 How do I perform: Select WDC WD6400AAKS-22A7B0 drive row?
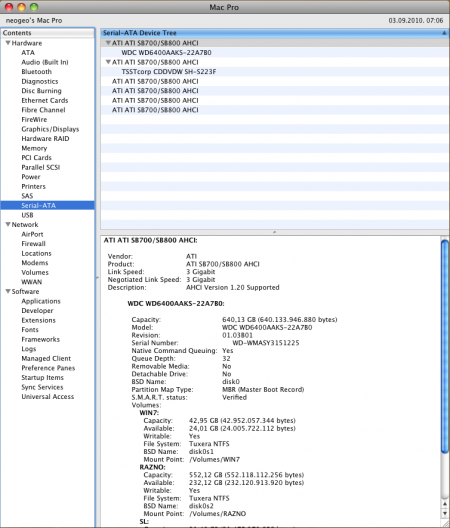click(274, 53)
